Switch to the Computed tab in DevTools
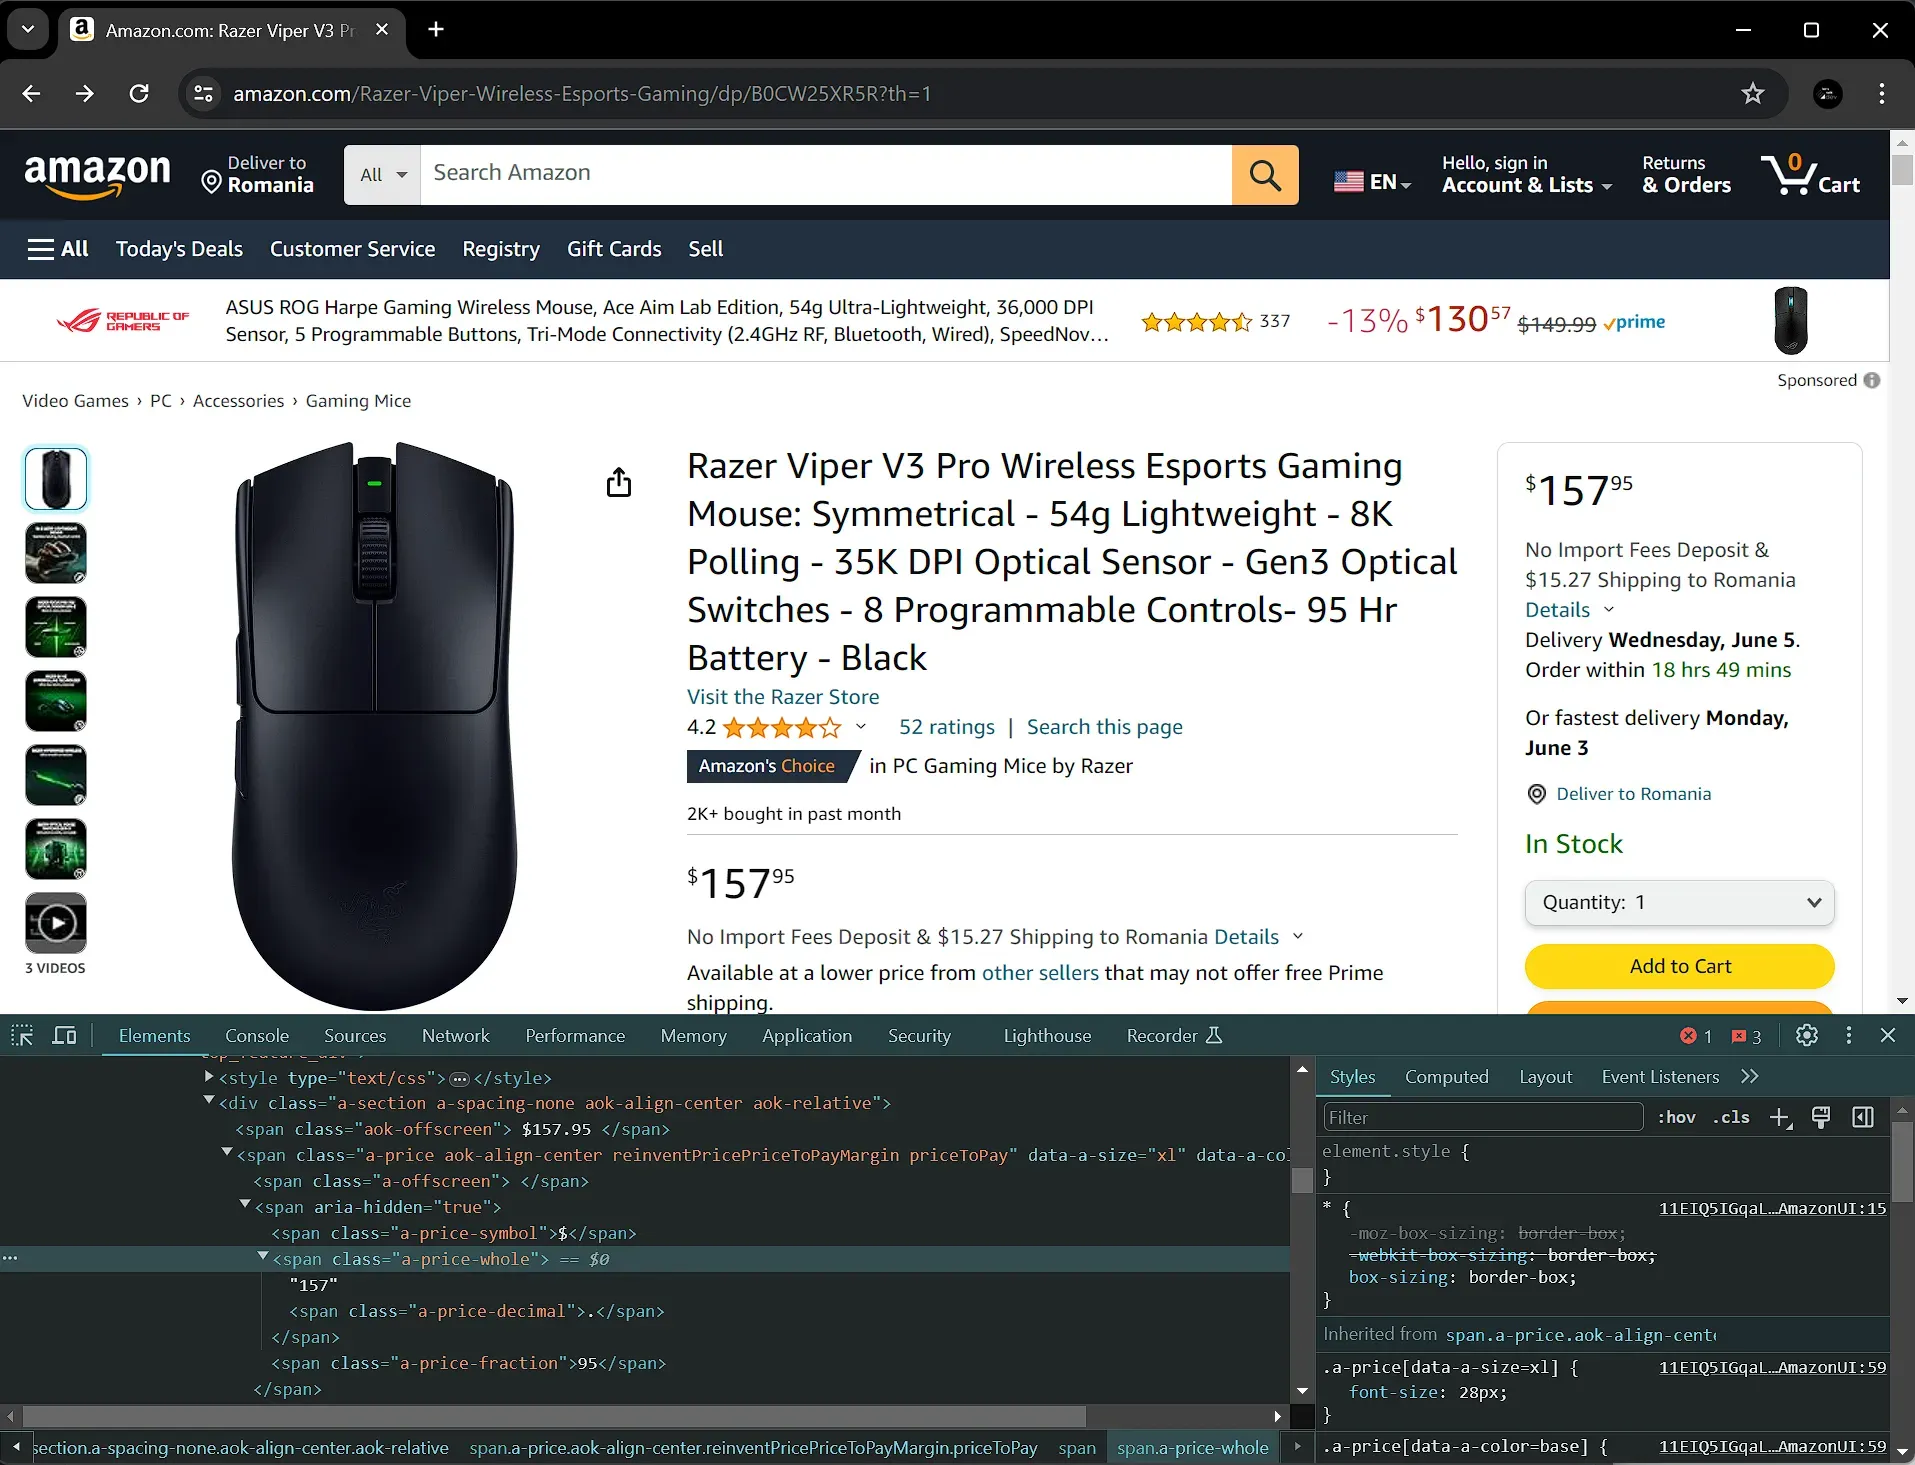 [x=1446, y=1076]
